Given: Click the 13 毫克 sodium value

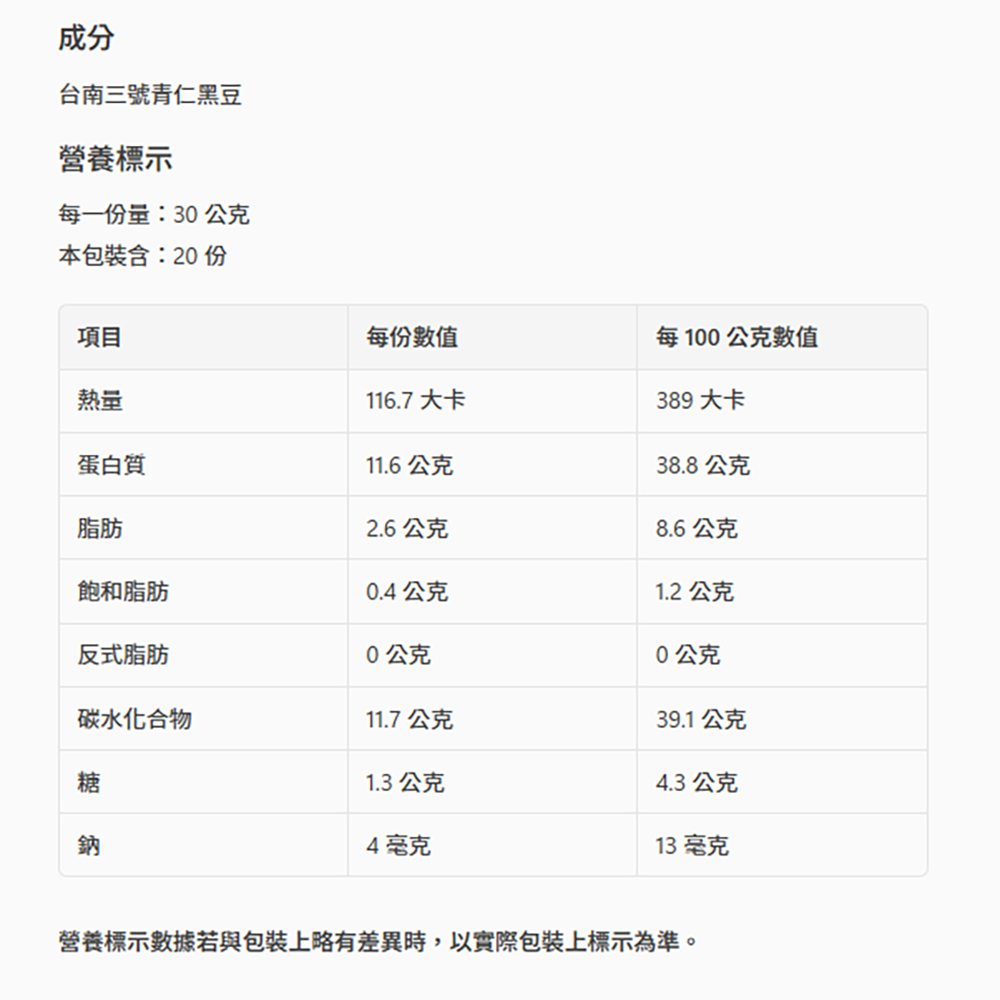Looking at the screenshot, I should (x=692, y=846).
